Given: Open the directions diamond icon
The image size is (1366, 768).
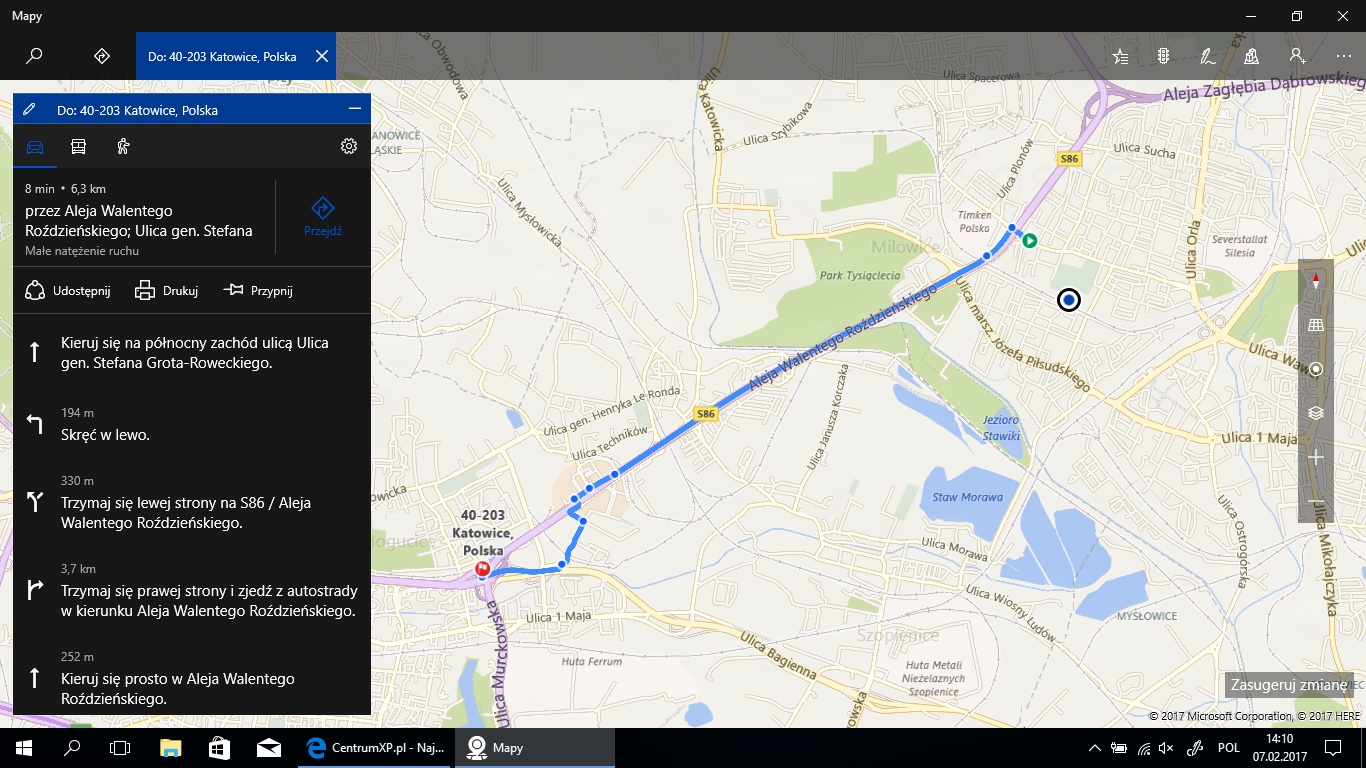Looking at the screenshot, I should tap(101, 56).
